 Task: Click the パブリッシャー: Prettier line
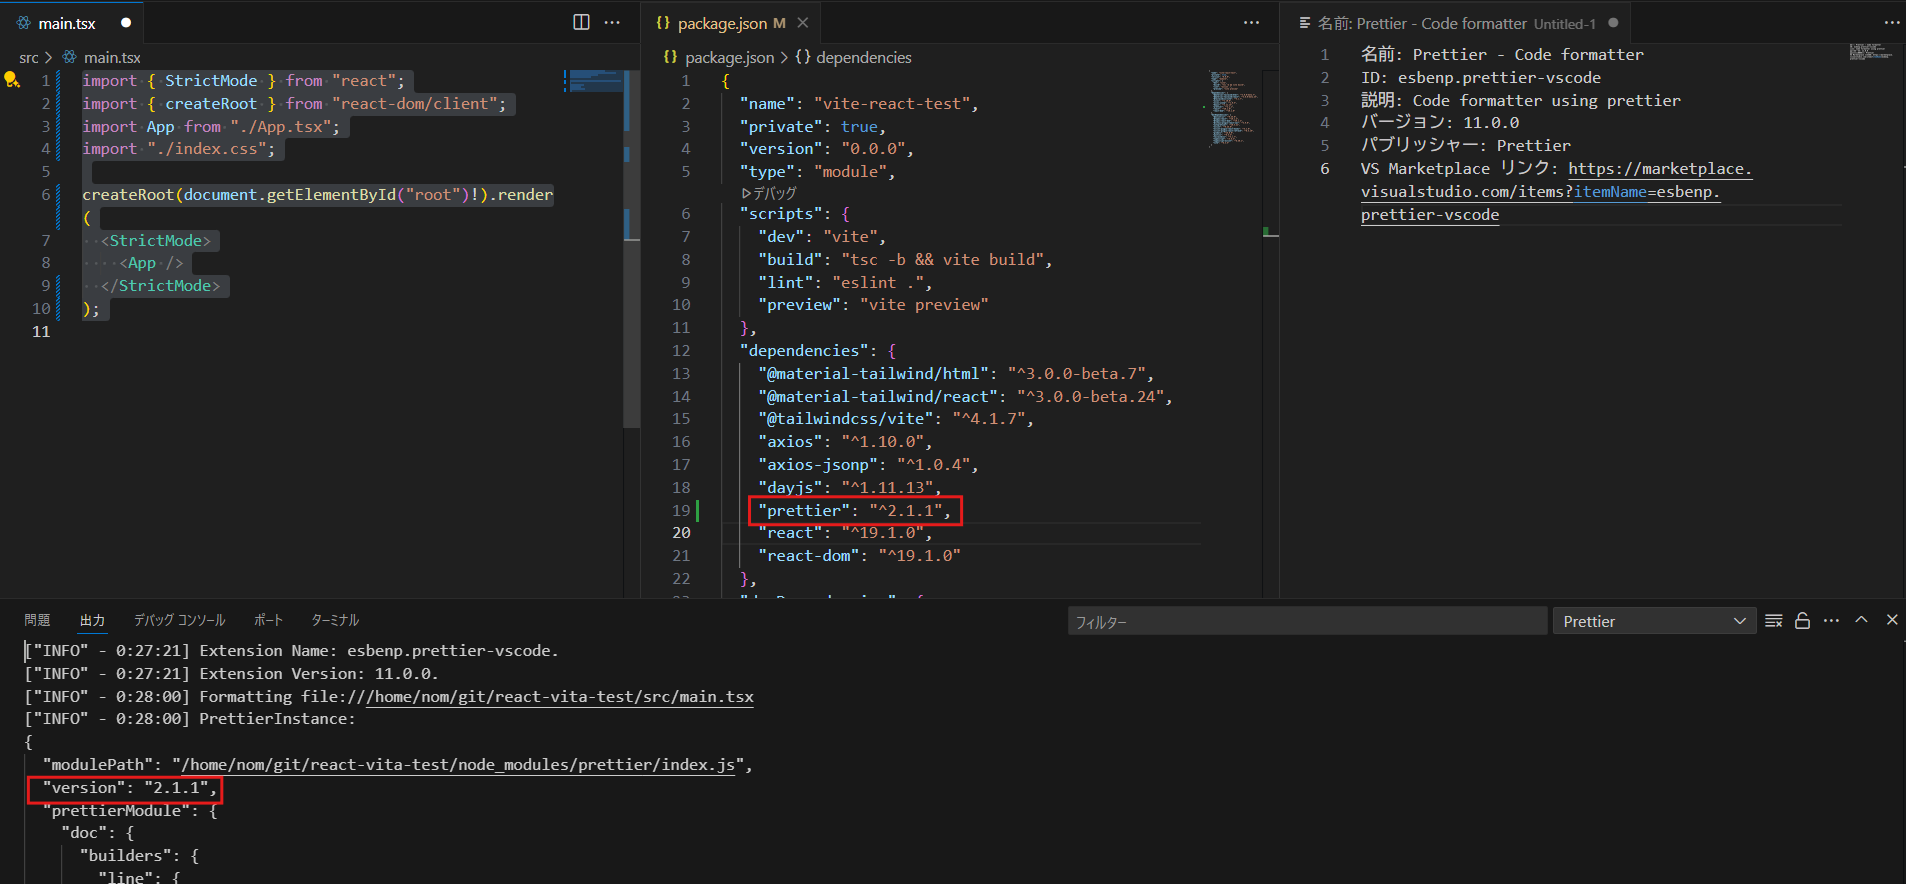pos(1465,145)
